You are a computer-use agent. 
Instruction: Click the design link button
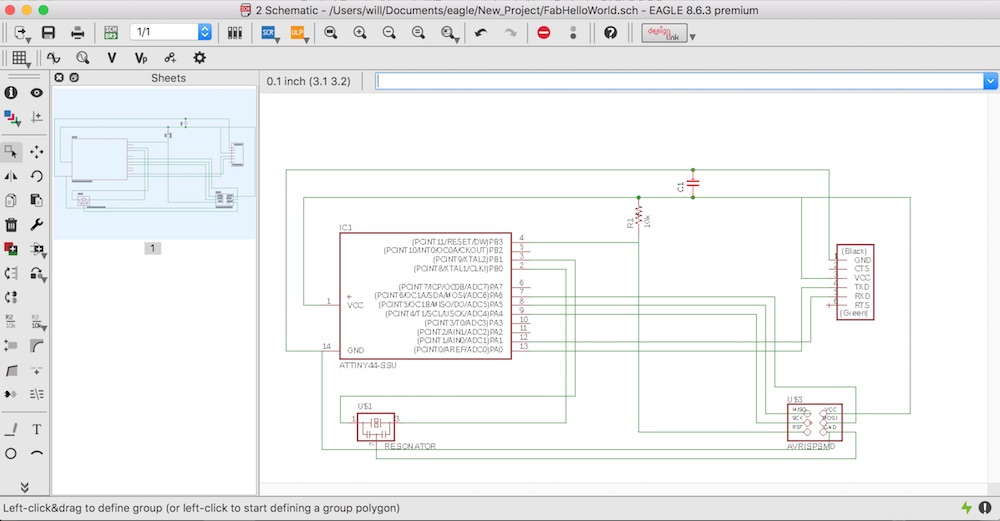point(664,33)
